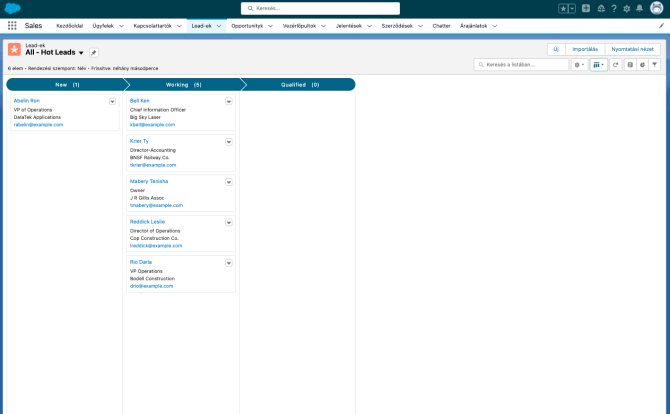Edit navigation bar with pencil icon

[x=660, y=25]
